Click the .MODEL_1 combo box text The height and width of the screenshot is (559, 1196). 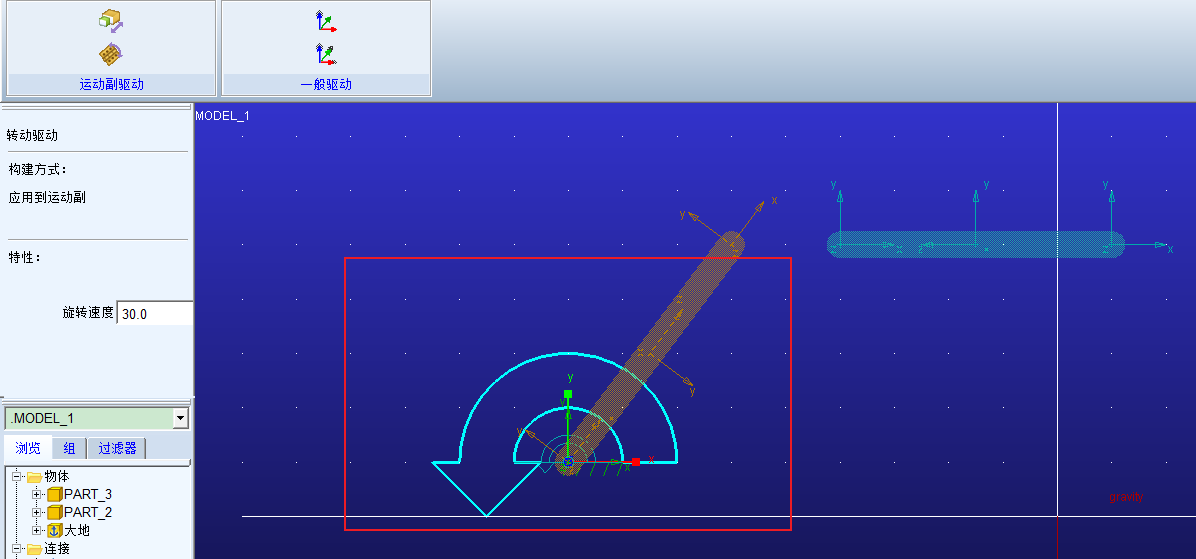(x=43, y=419)
